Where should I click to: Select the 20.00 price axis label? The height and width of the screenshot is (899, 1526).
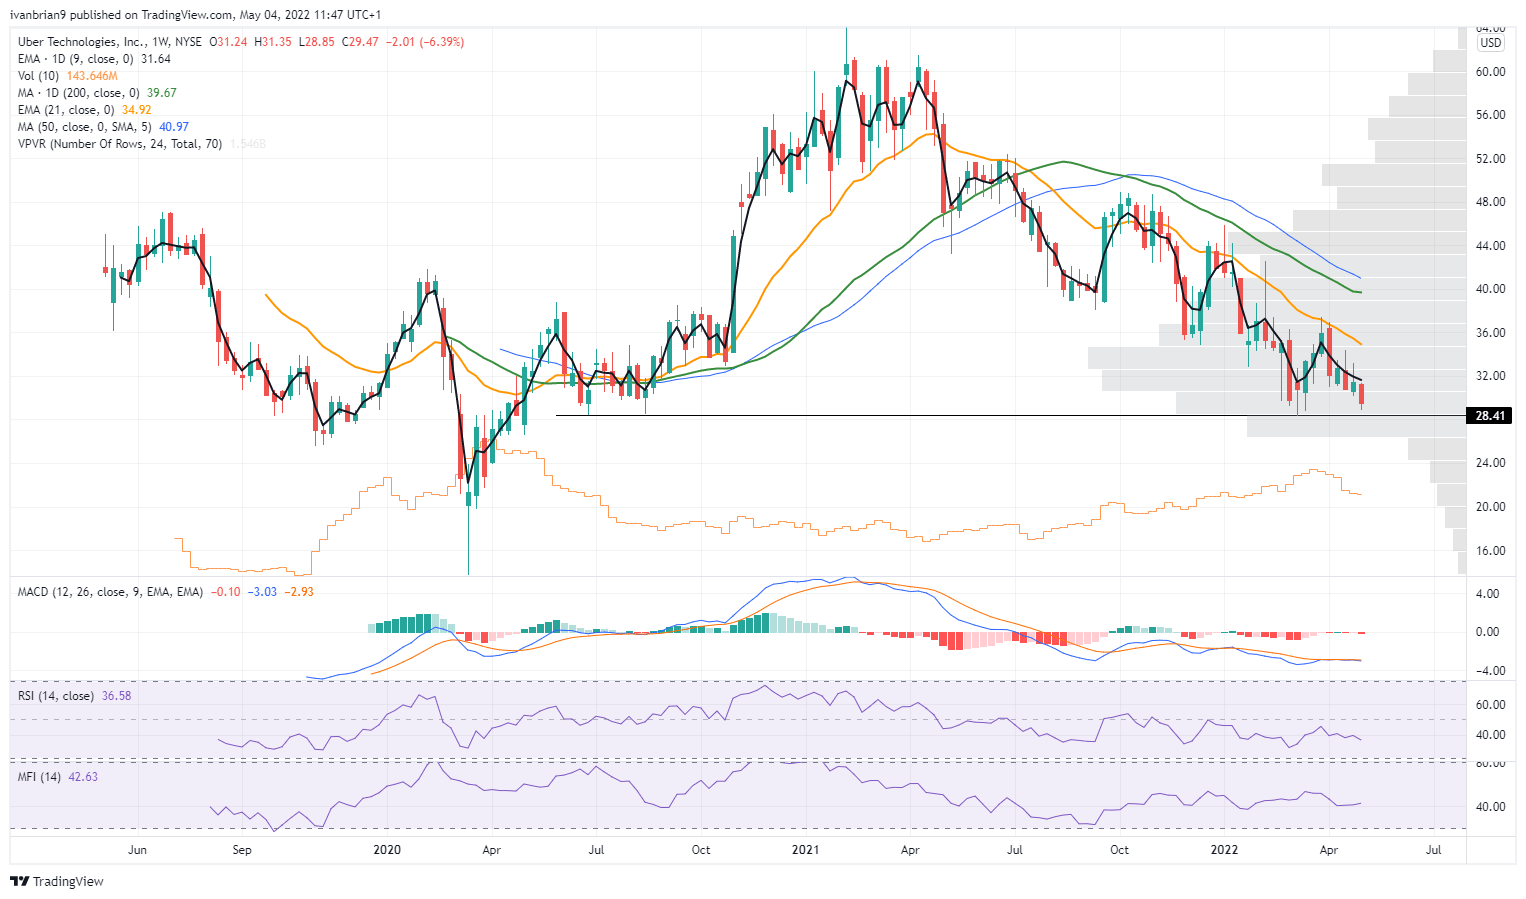coord(1491,507)
